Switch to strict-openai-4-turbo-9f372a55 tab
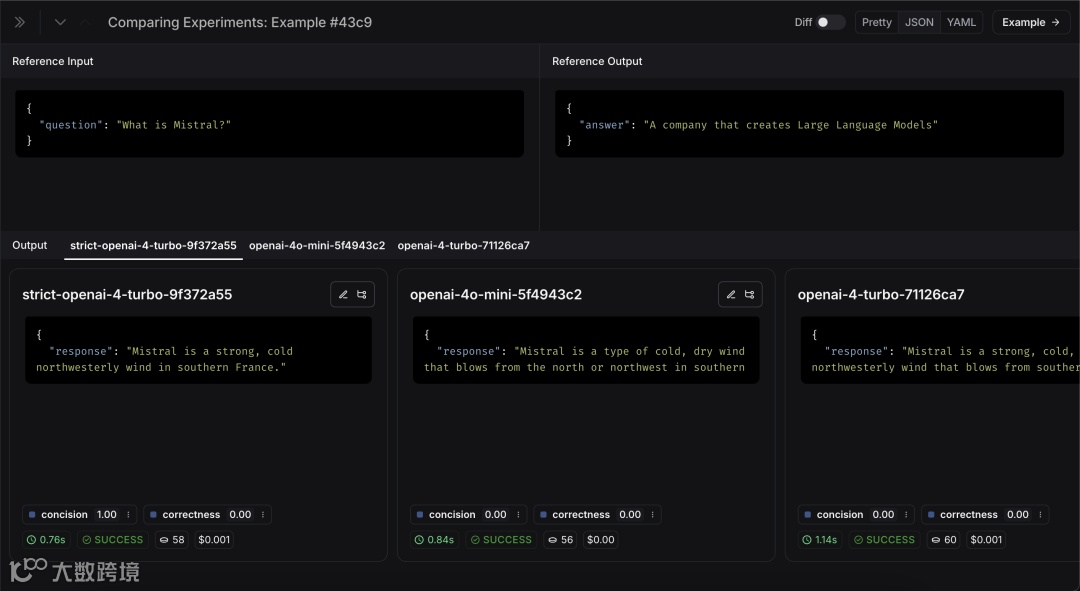This screenshot has height=591, width=1080. [x=153, y=245]
